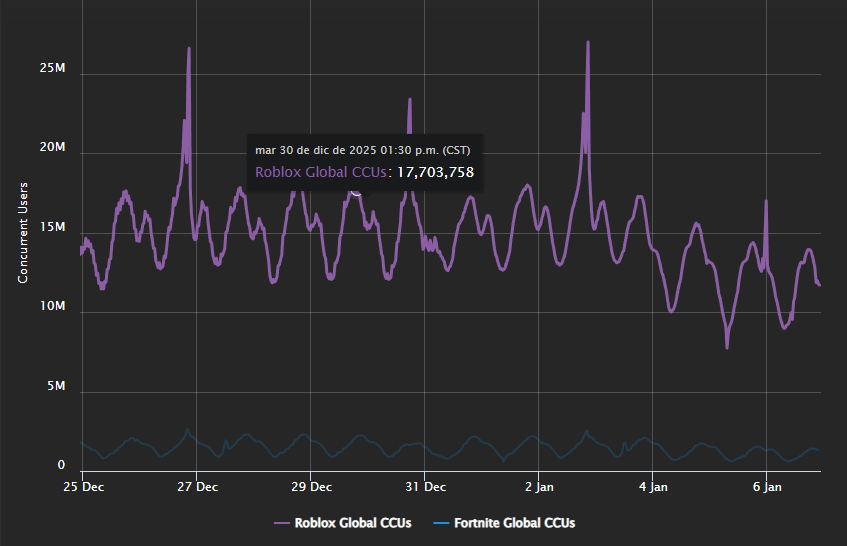Click the purple Roblox legend line swatch

pyautogui.click(x=282, y=523)
